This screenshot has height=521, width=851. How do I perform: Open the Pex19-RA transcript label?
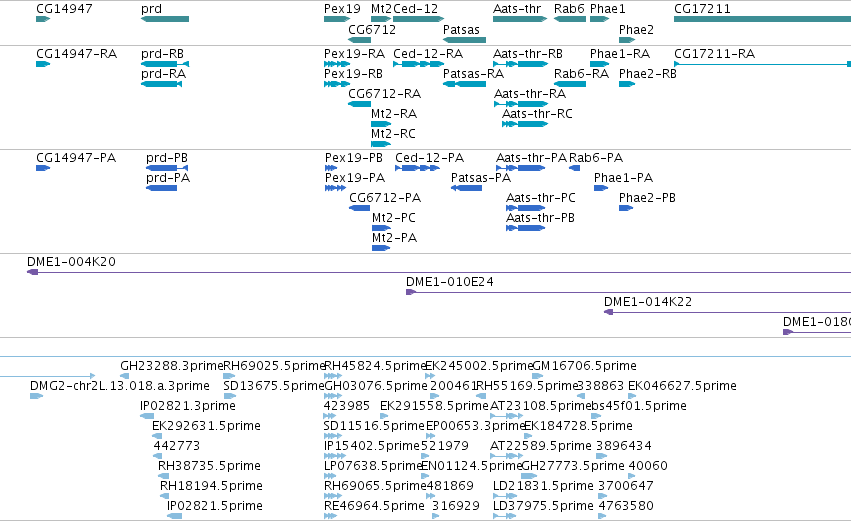tap(354, 54)
